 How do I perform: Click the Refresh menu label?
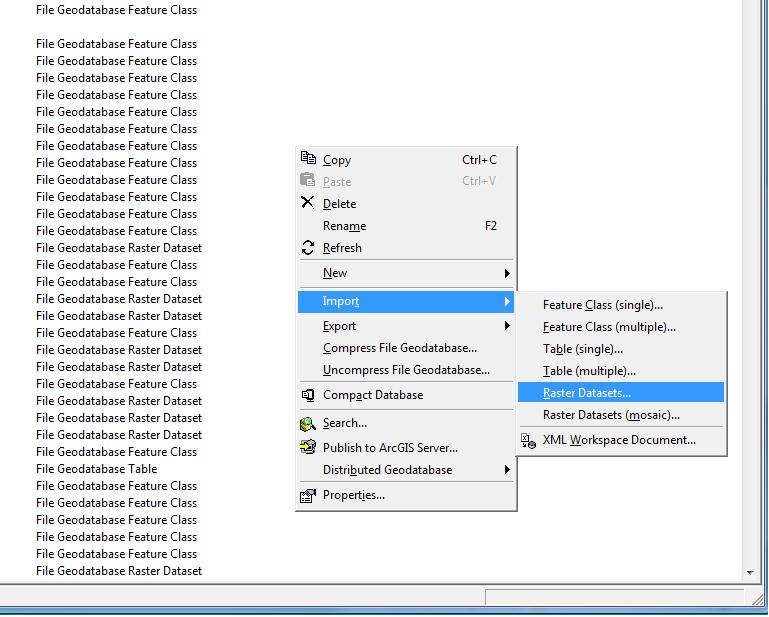coord(342,248)
